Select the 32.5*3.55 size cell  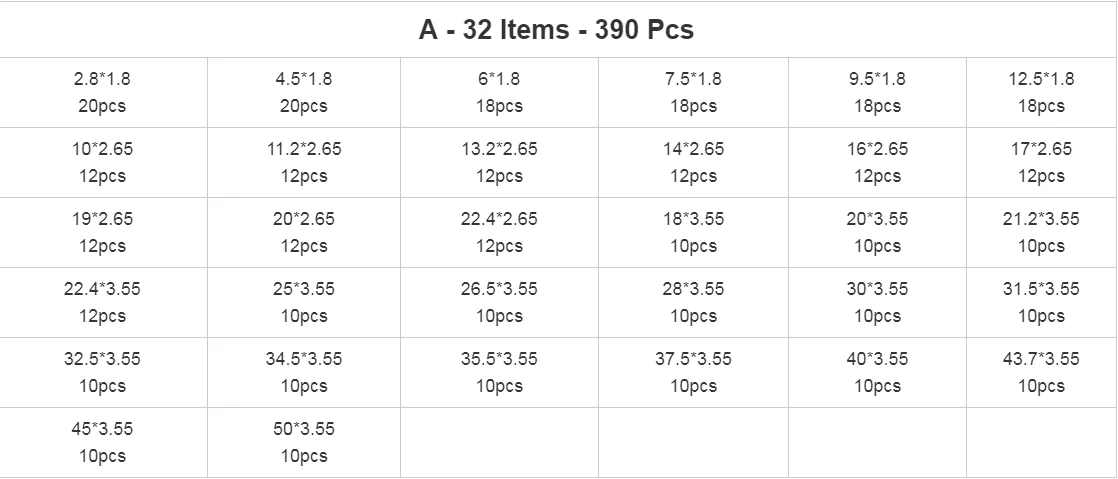click(x=102, y=372)
